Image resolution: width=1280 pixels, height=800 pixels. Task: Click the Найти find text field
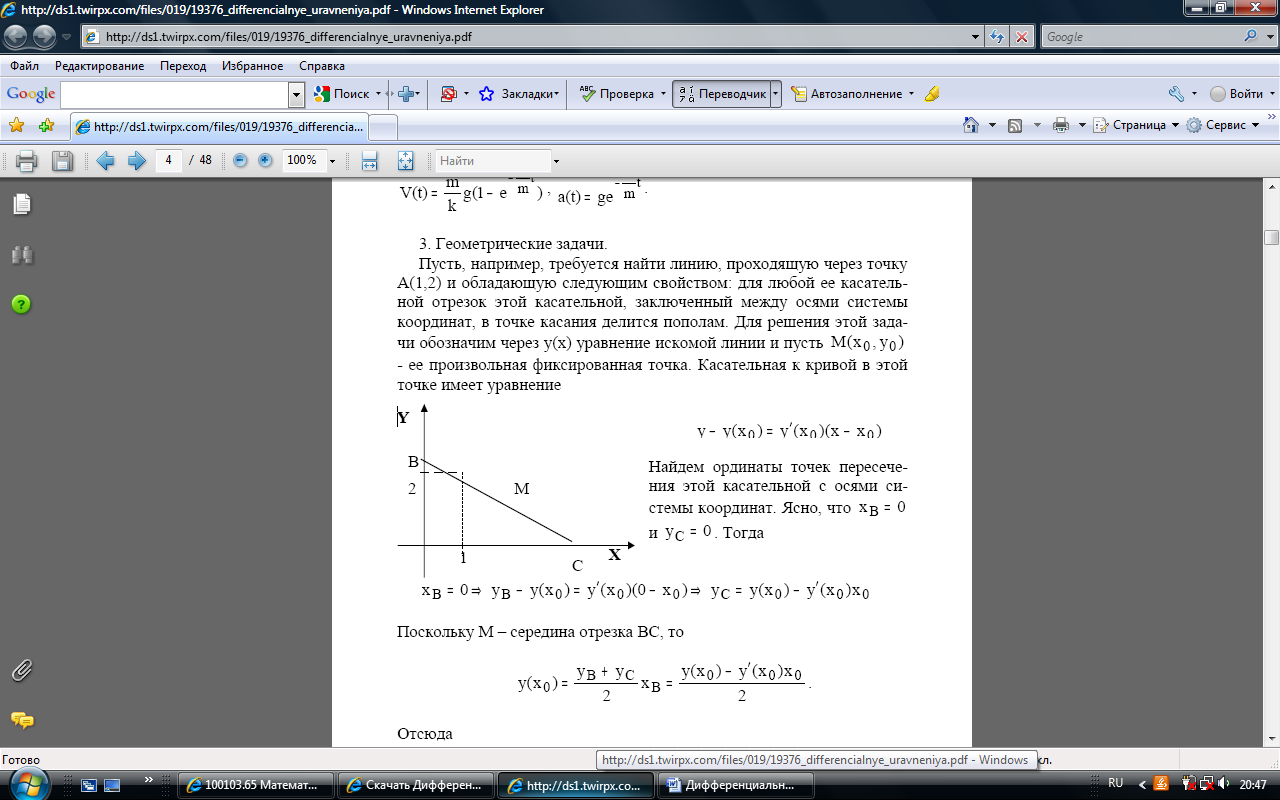tap(493, 161)
